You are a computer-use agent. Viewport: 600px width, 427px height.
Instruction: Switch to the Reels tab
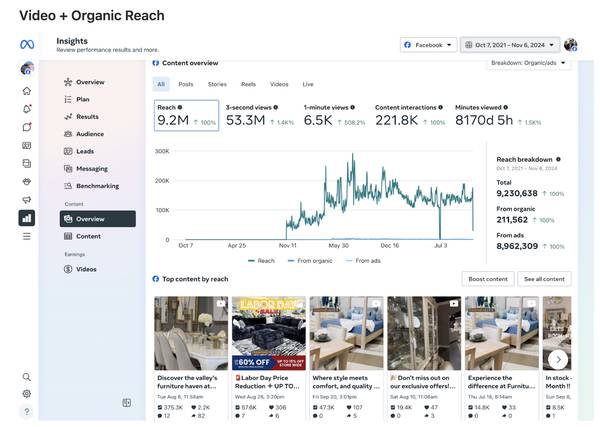248,84
